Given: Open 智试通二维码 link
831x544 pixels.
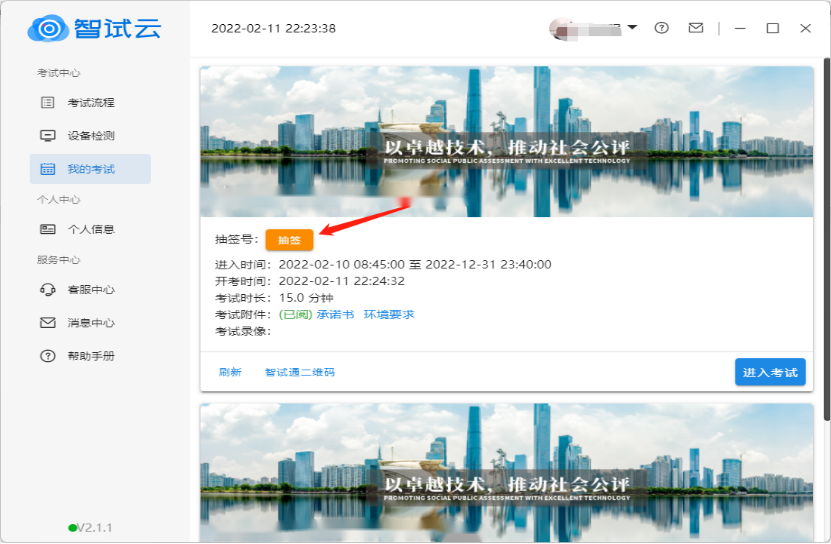Looking at the screenshot, I should 300,372.
